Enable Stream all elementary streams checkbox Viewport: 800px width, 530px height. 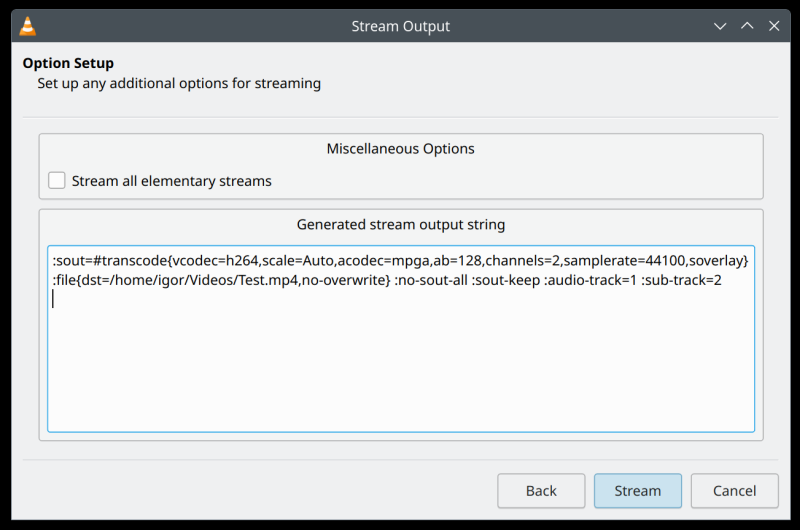pos(57,181)
